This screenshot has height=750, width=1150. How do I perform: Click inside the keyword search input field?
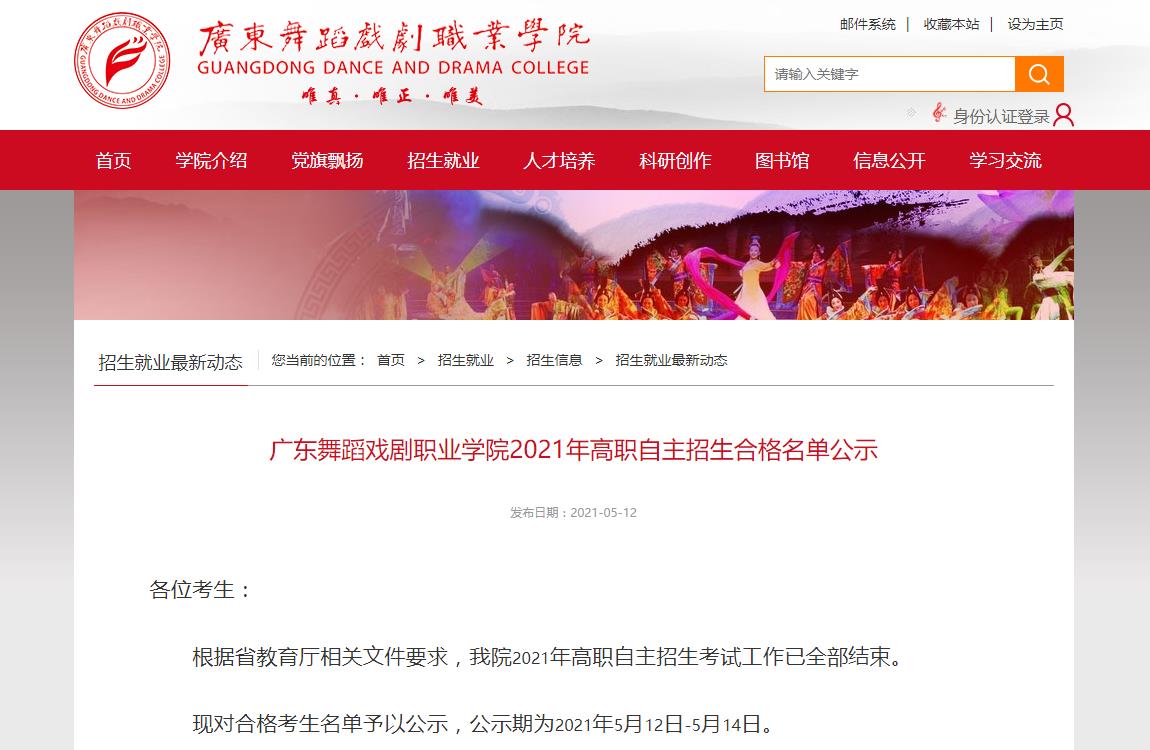[x=890, y=74]
